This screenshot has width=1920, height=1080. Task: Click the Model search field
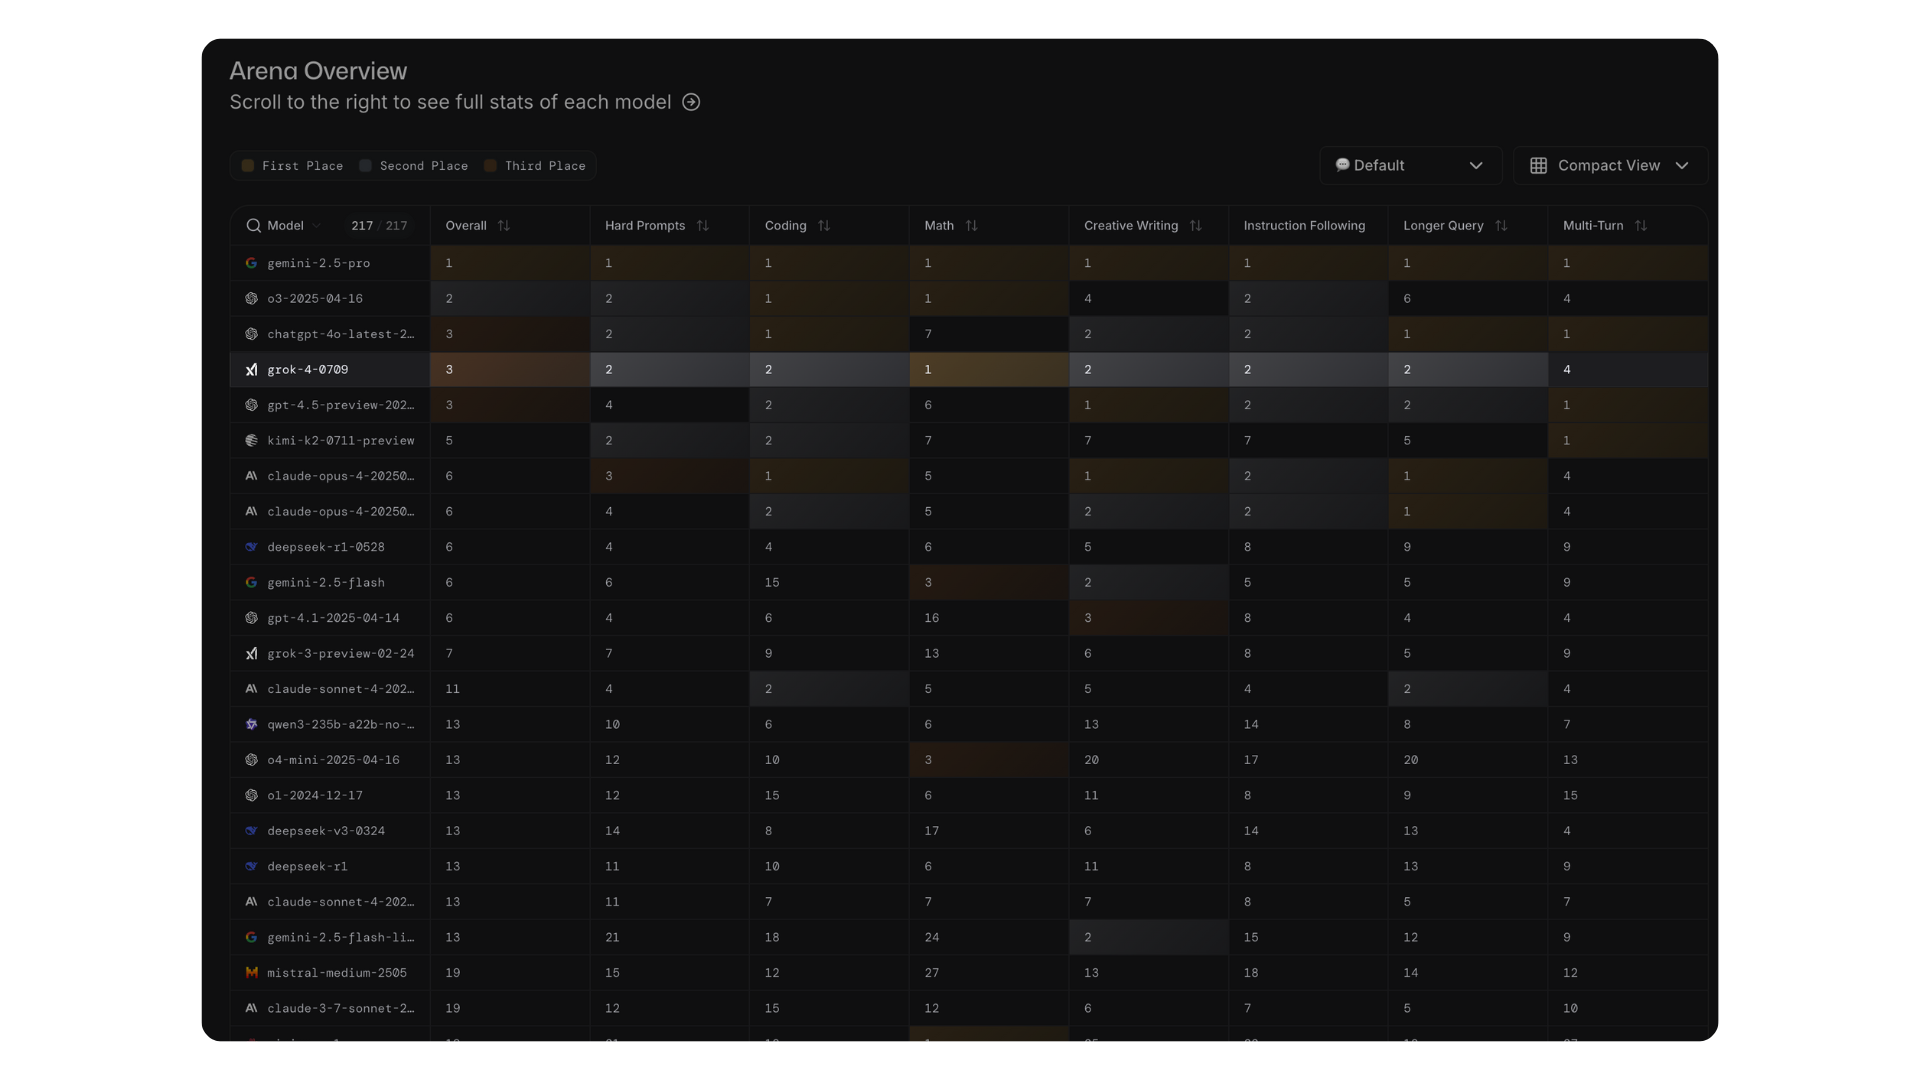[330, 226]
